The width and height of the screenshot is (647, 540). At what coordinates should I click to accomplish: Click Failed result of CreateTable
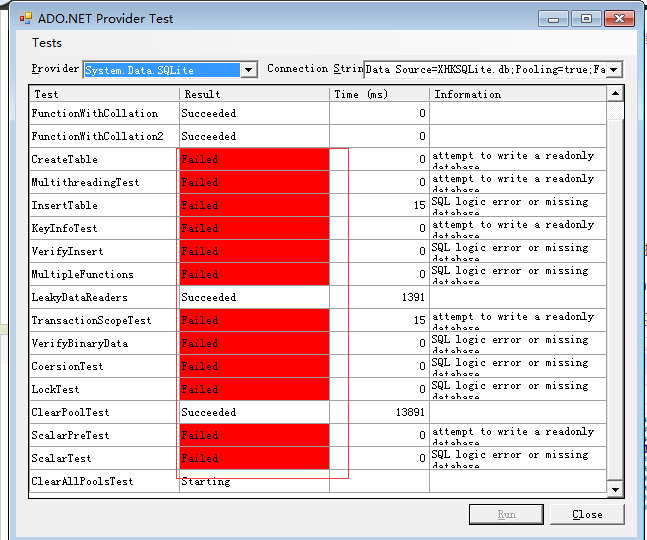tap(255, 159)
